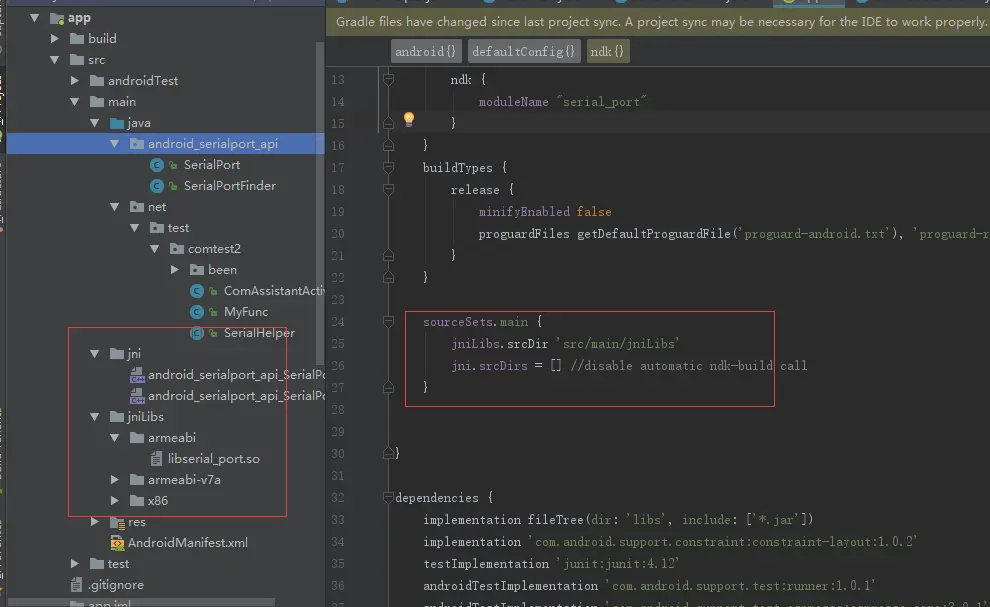The width and height of the screenshot is (990, 607).
Task: Expand the been package arrow
Action: click(x=175, y=270)
